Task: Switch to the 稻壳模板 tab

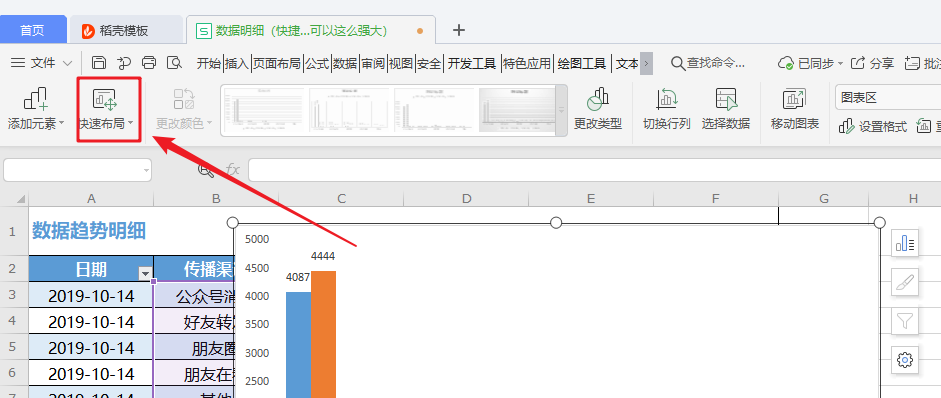Action: click(124, 31)
